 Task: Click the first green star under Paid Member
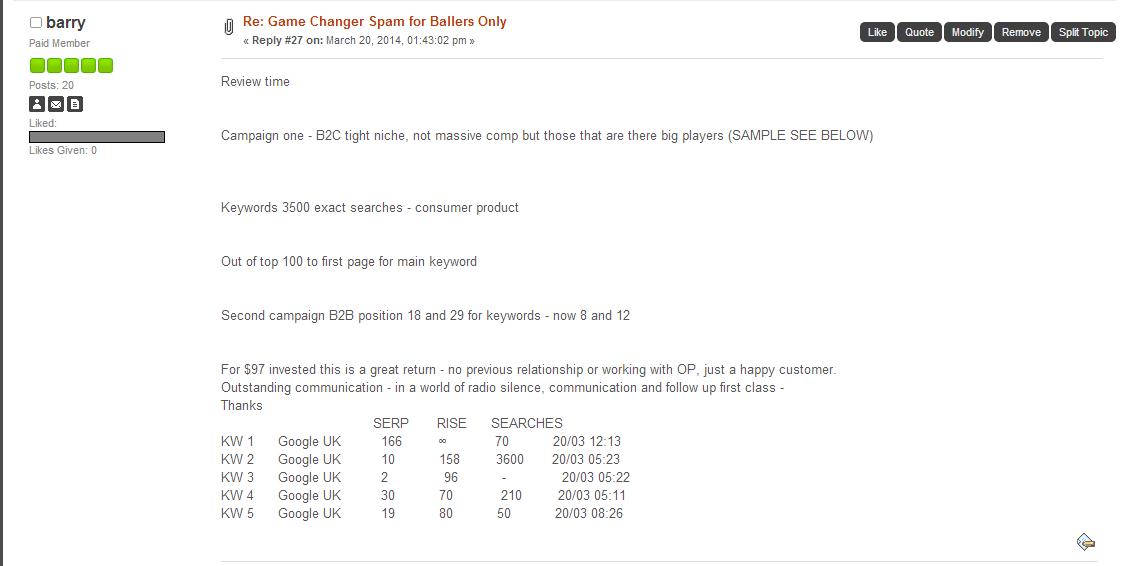tap(37, 66)
